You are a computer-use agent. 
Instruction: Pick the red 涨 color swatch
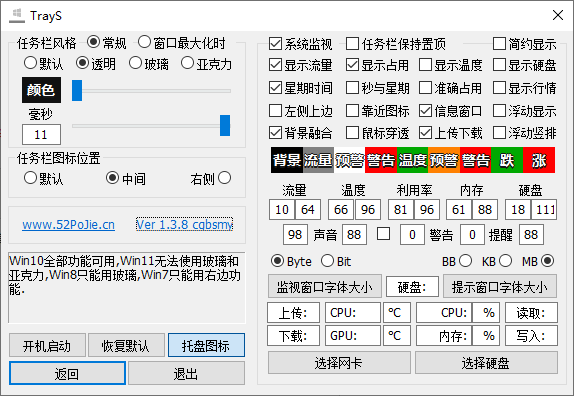(539, 160)
